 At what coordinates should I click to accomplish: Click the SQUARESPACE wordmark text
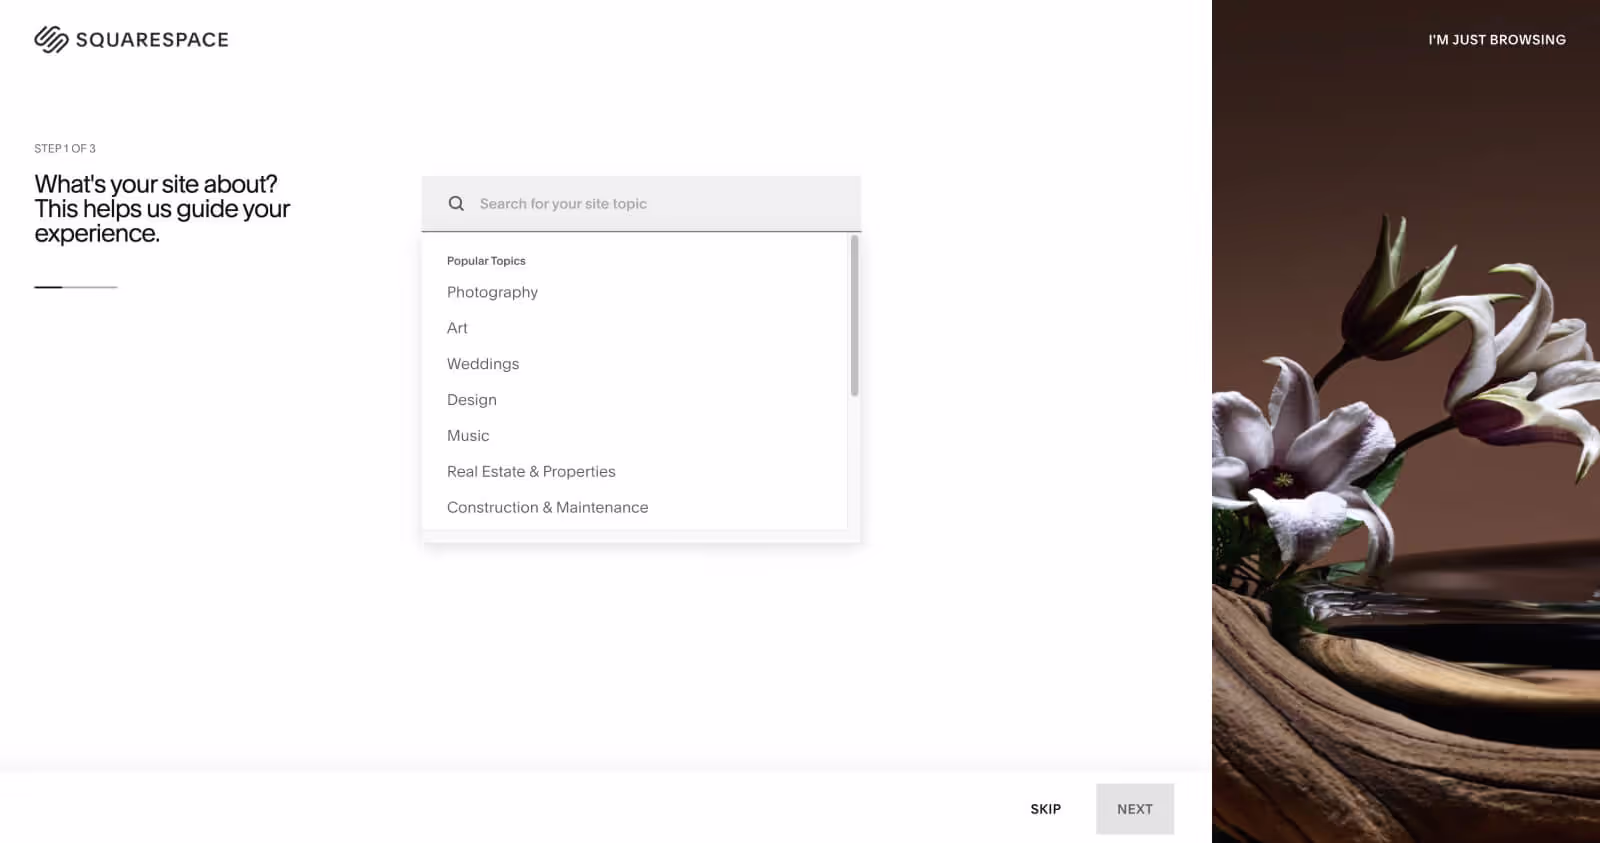152,40
